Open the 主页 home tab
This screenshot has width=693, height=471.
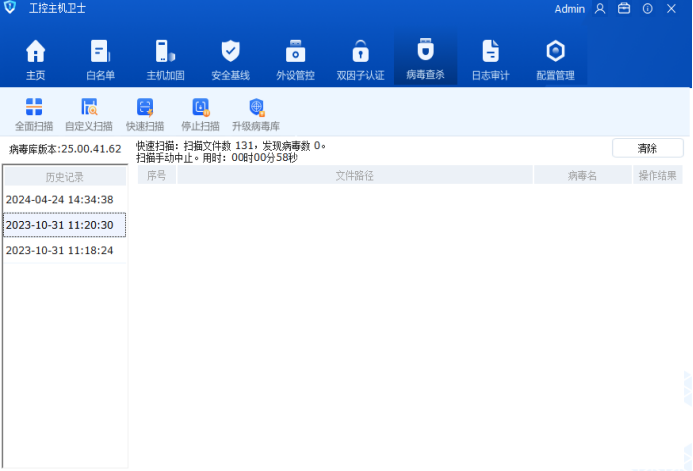click(x=35, y=59)
